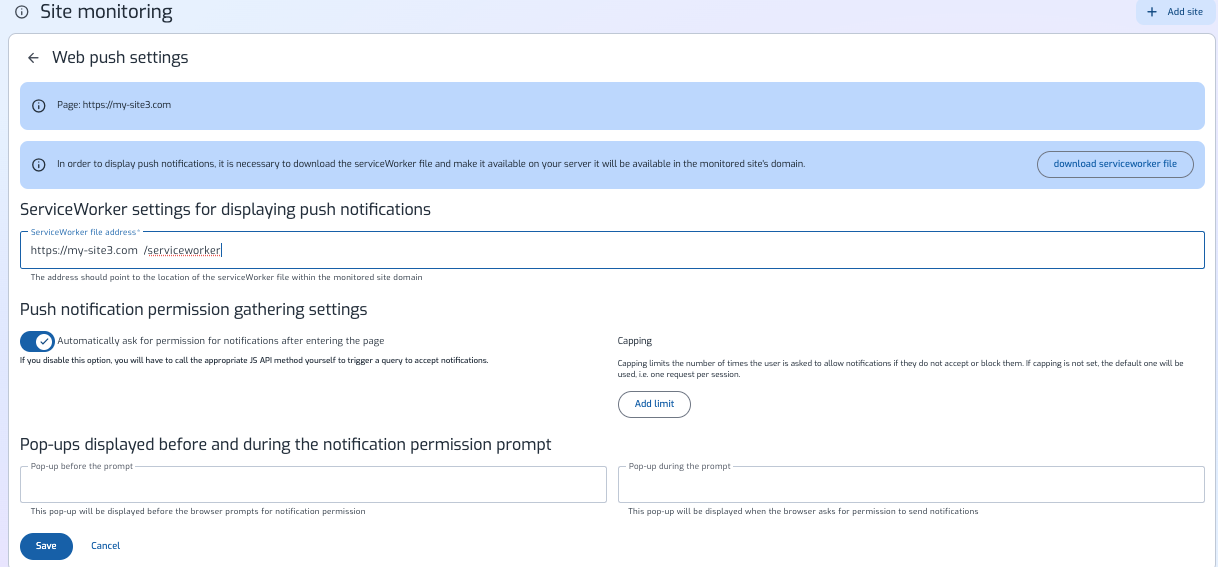Click the info icon in the Page URL banner
1218x567 pixels.
(39, 105)
